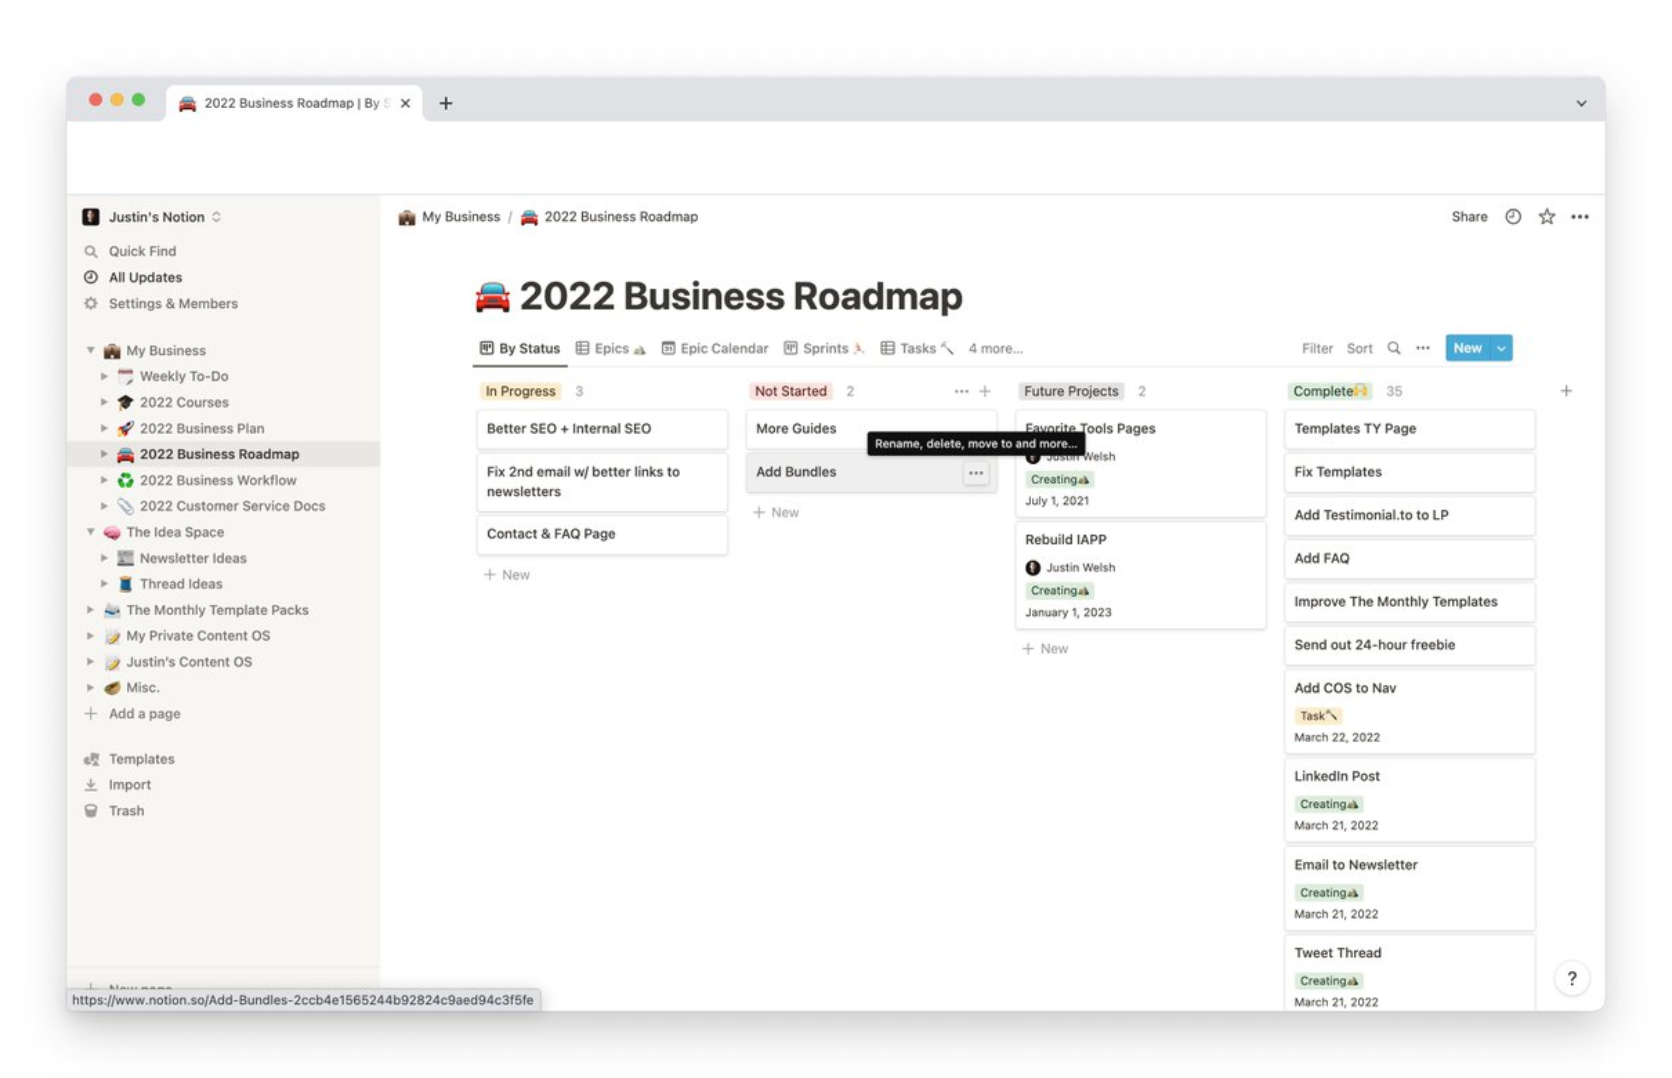This screenshot has height=1078, width=1672.
Task: View page history via the clock icon
Action: 1511,216
